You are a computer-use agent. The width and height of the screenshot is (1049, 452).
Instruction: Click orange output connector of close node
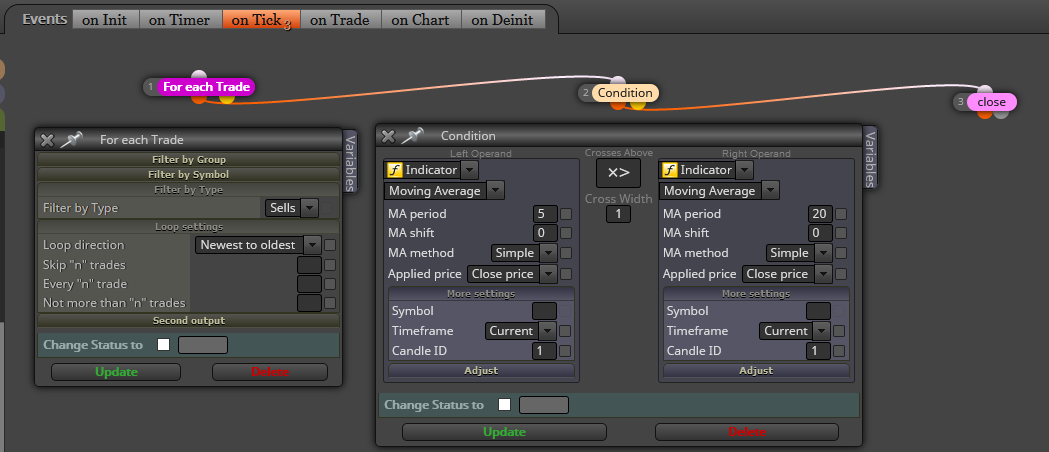[985, 114]
